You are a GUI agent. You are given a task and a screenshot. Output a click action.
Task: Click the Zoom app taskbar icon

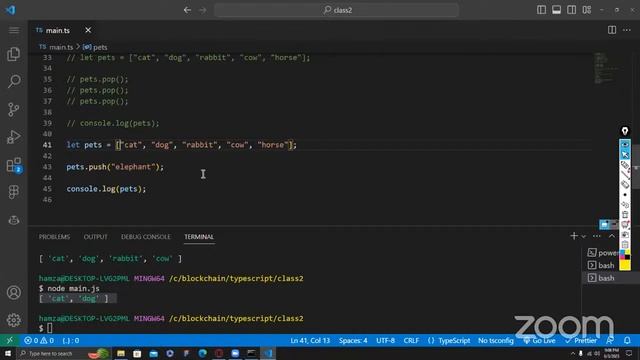point(235,353)
